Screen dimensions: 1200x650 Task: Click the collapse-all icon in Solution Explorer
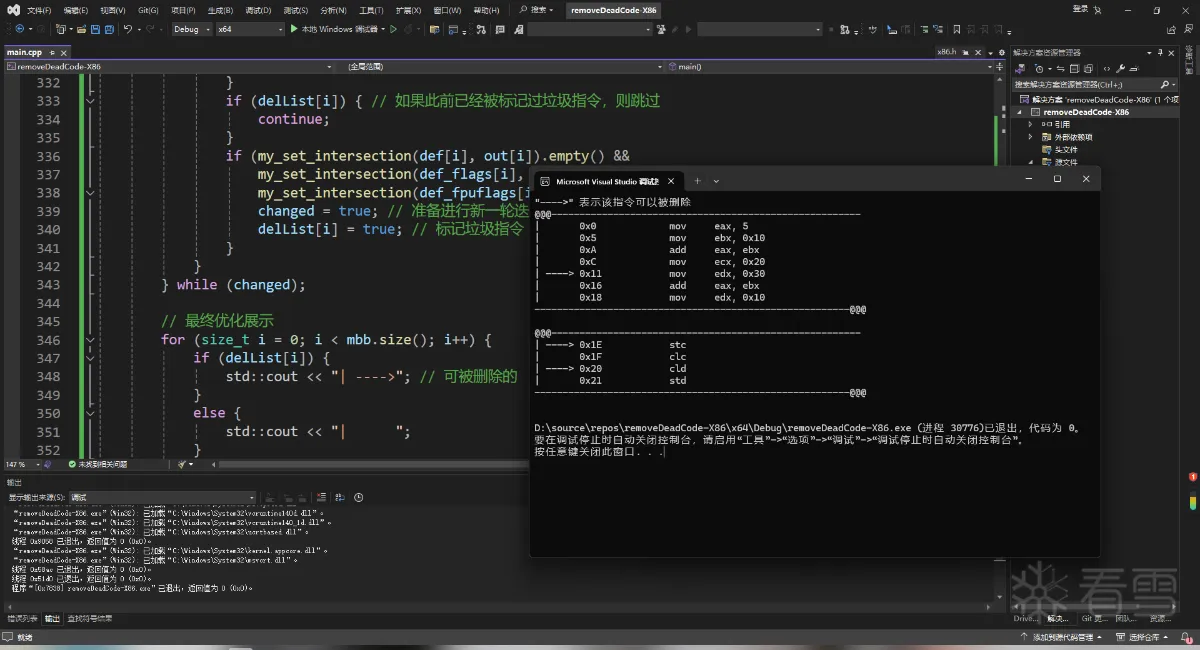tap(1074, 69)
